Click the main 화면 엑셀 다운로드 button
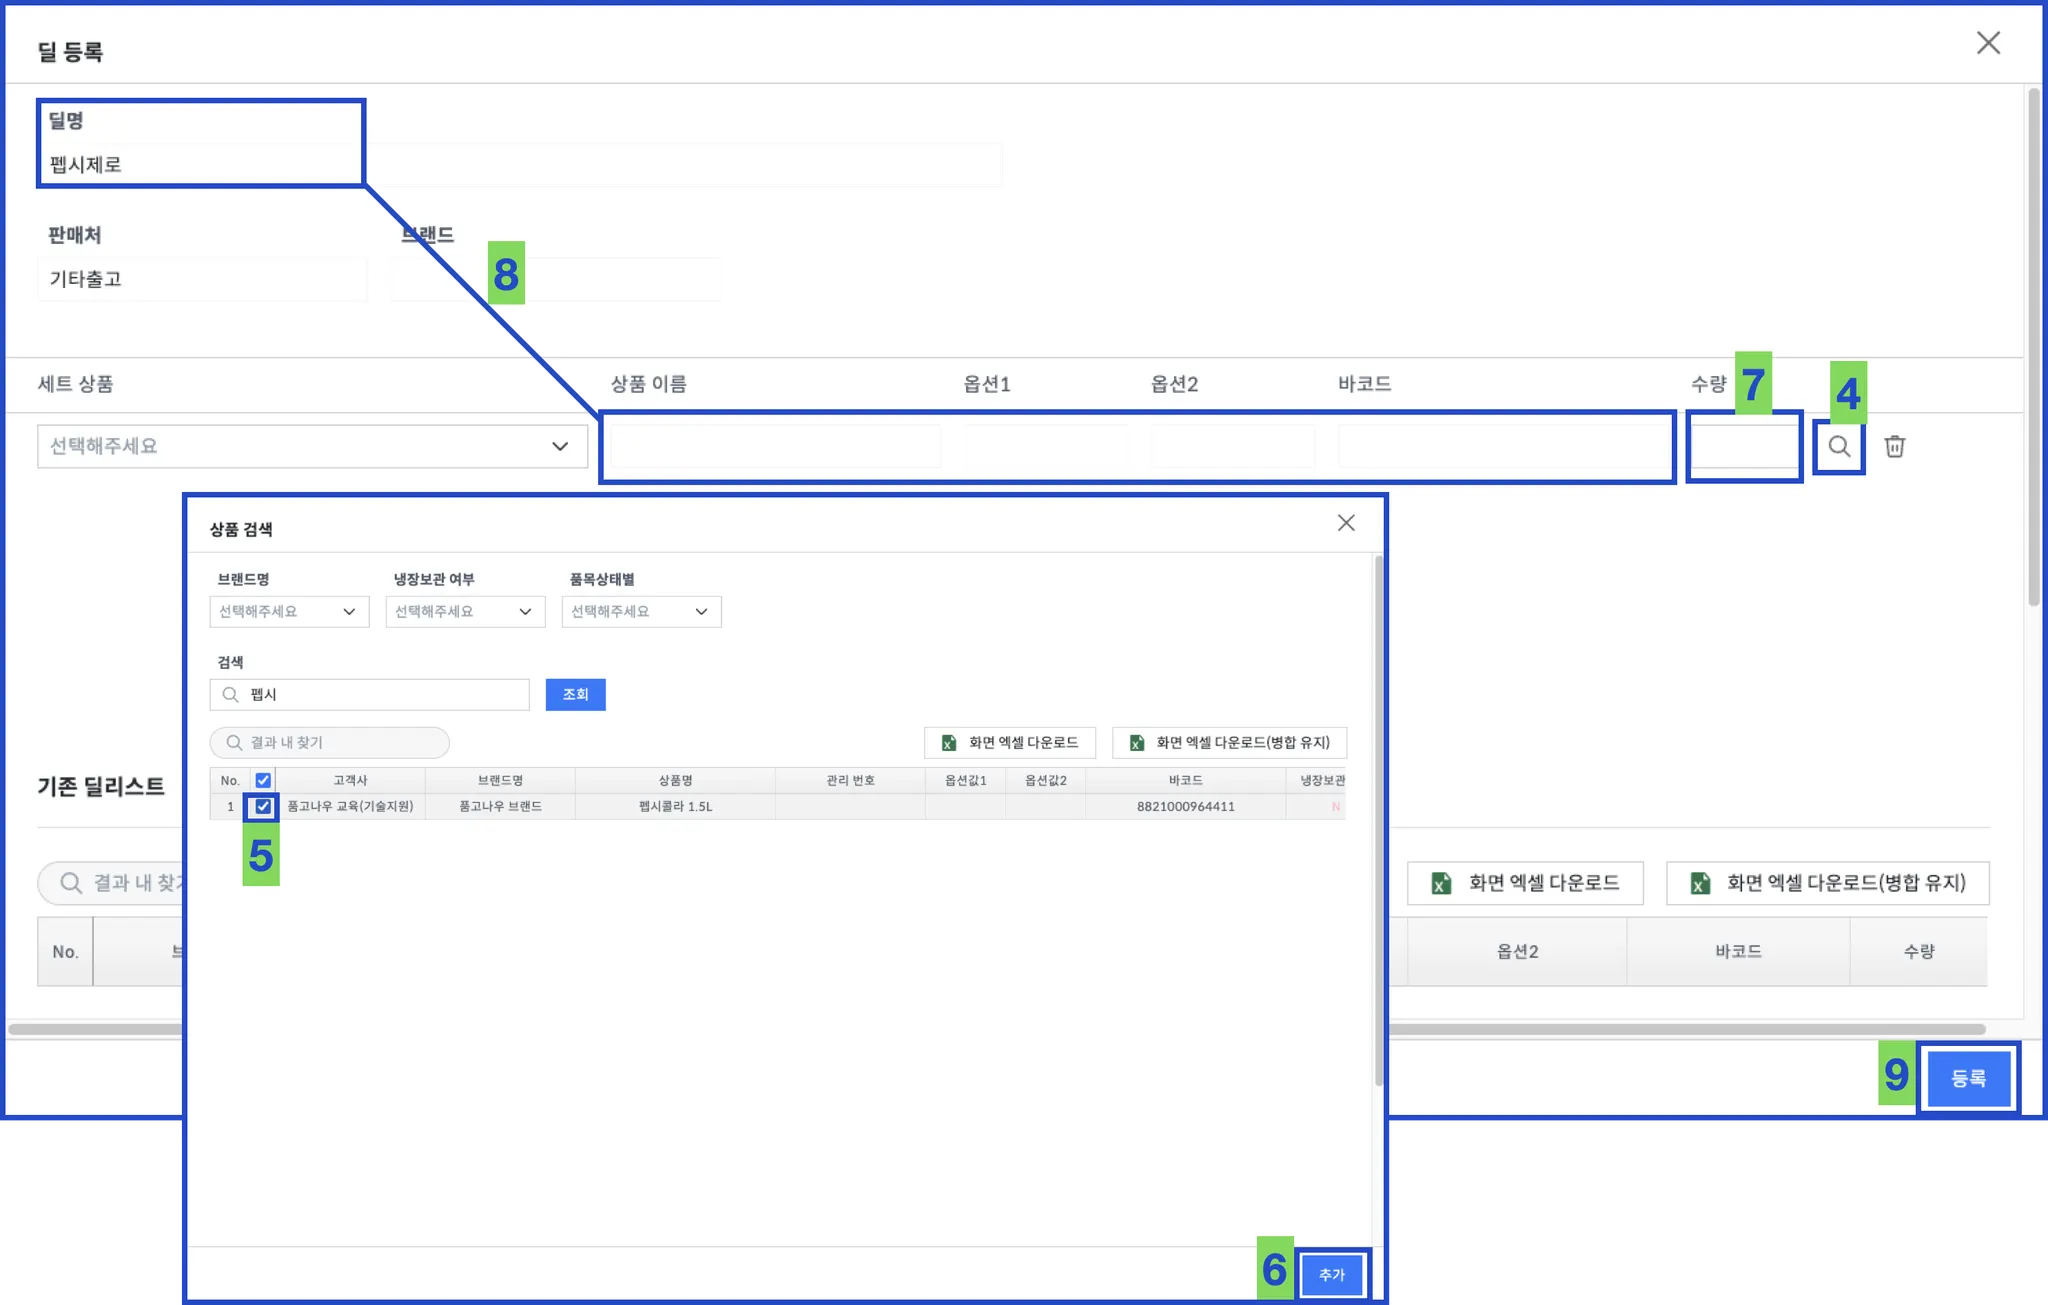Viewport: 2048px width, 1305px height. pos(1524,883)
